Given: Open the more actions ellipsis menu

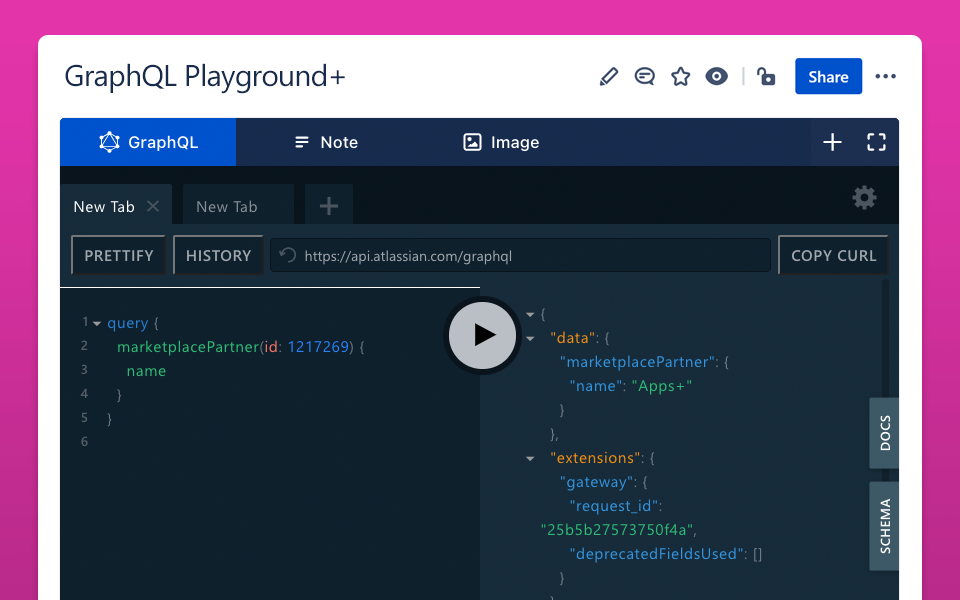Looking at the screenshot, I should click(x=885, y=77).
